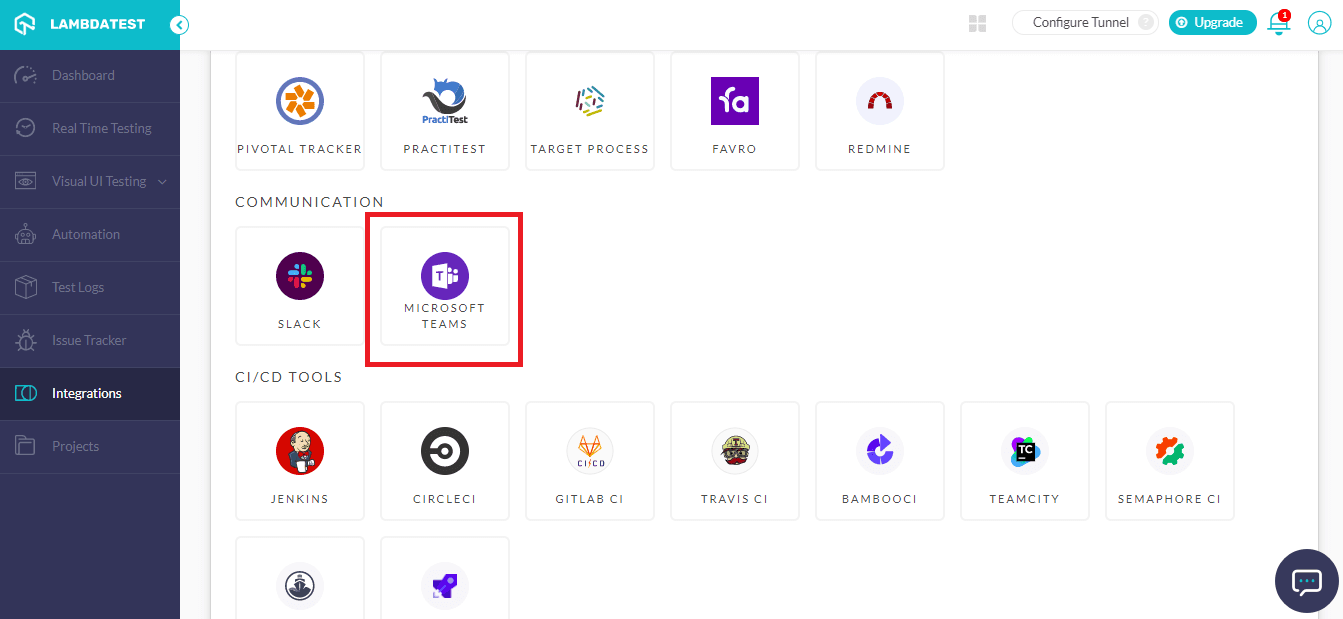
Task: Click the Upgrade button
Action: tap(1212, 22)
